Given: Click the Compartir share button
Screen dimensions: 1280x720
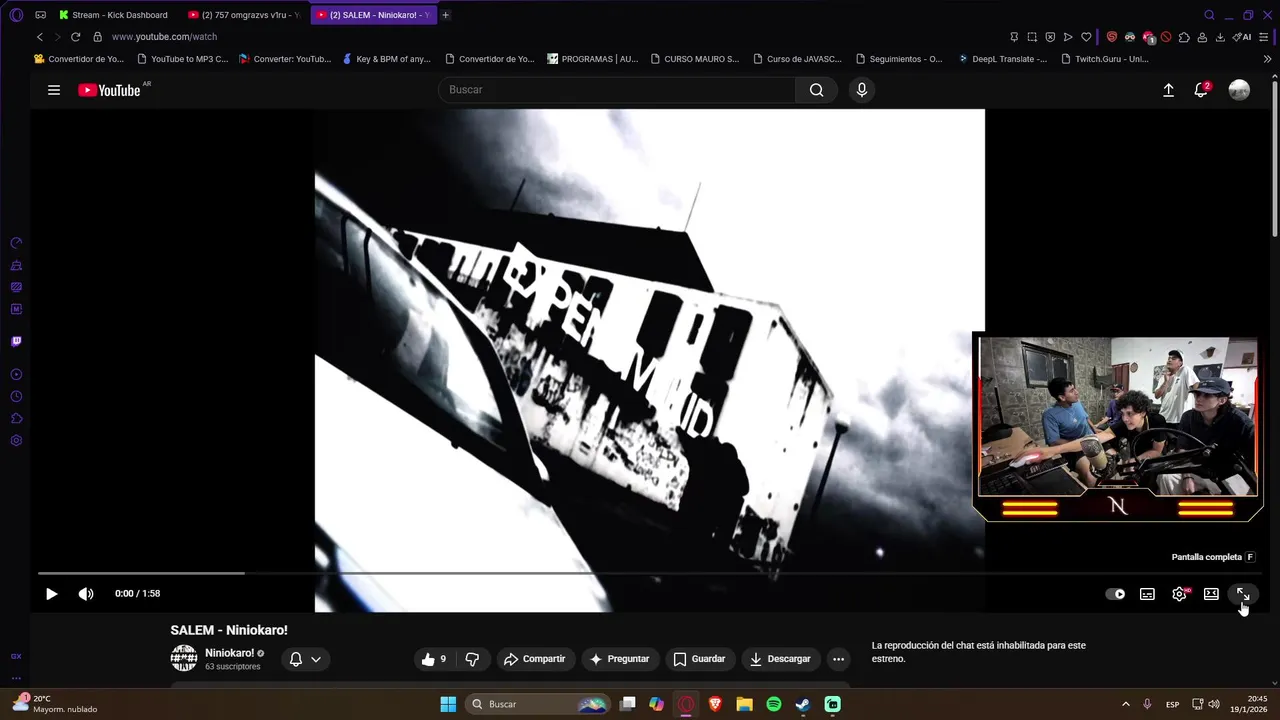Looking at the screenshot, I should (535, 659).
